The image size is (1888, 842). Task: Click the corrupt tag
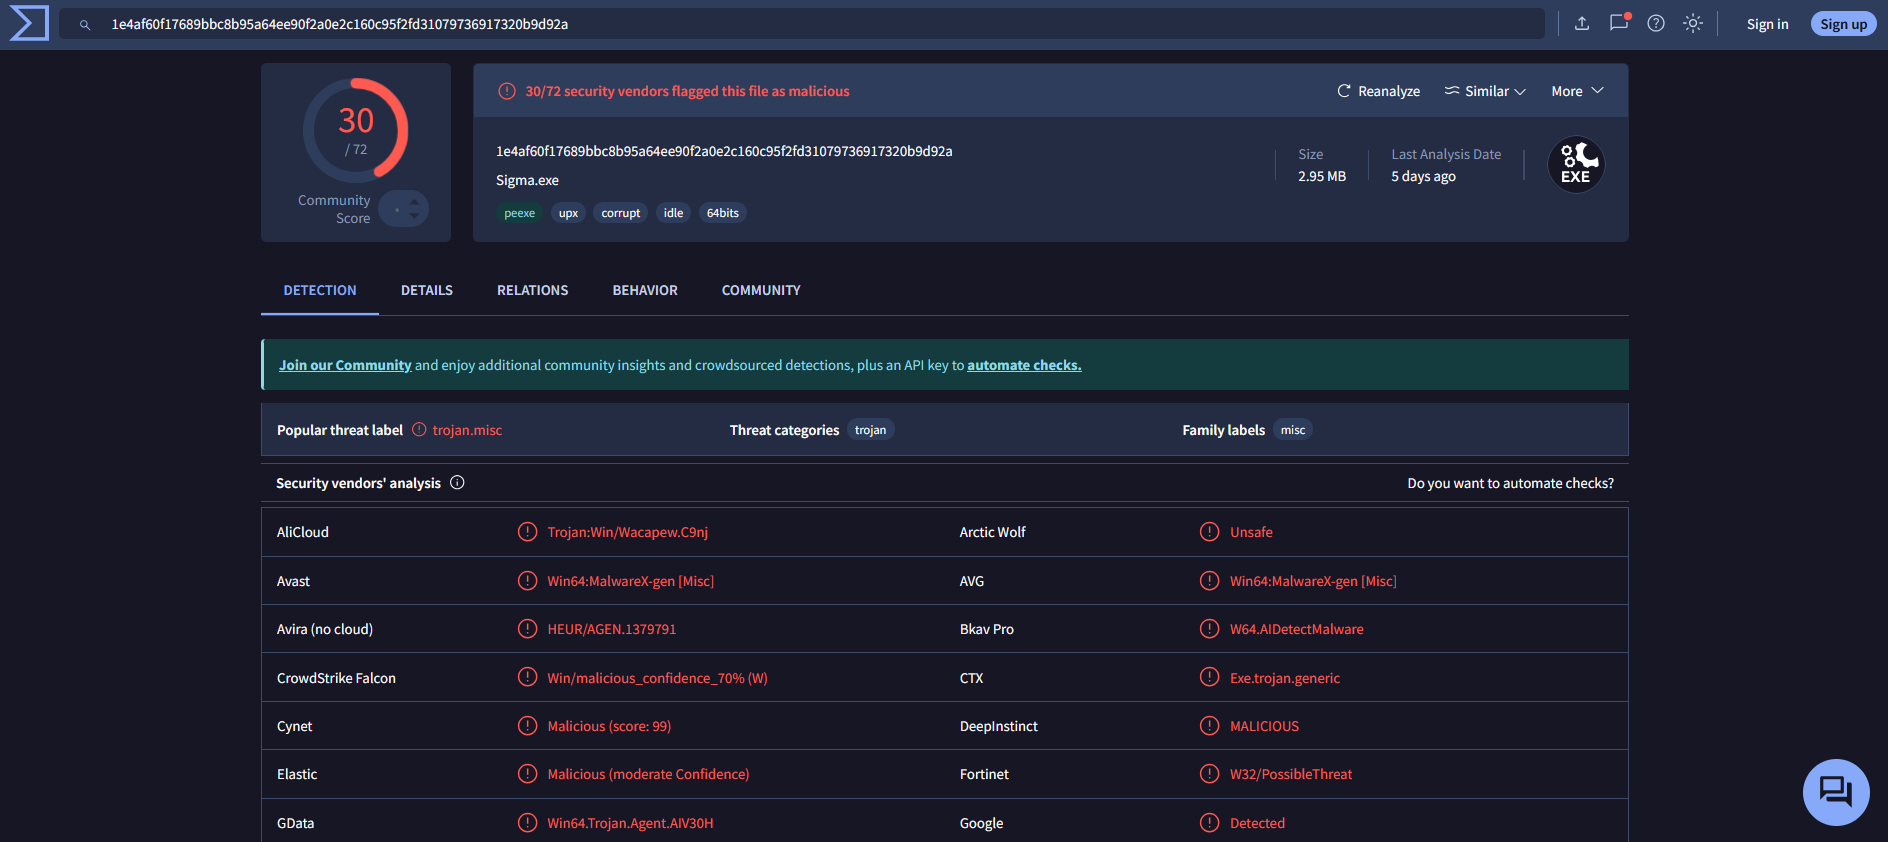(621, 213)
